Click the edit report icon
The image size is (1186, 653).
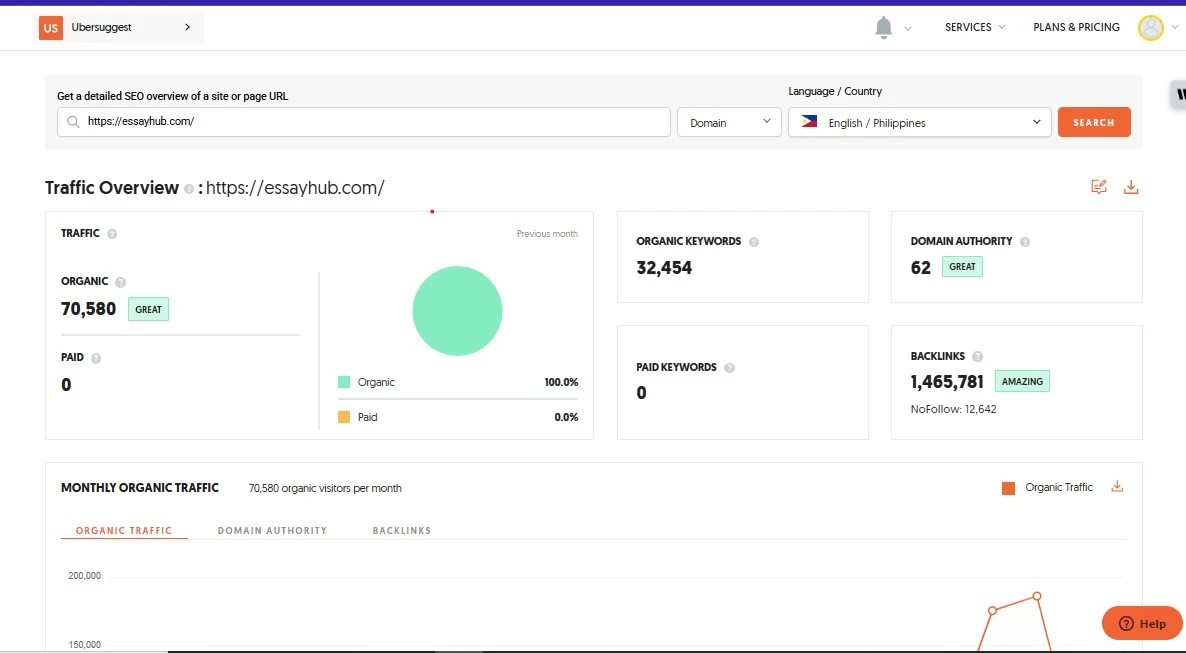point(1099,187)
